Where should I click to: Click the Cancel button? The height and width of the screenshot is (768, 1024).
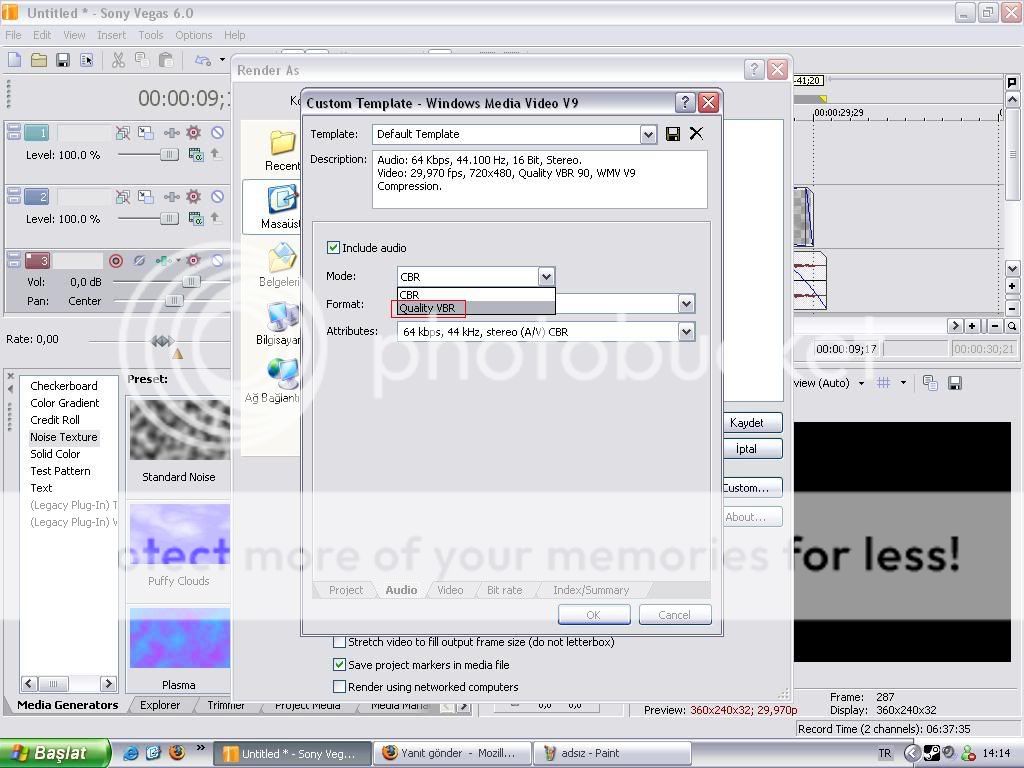coord(675,615)
